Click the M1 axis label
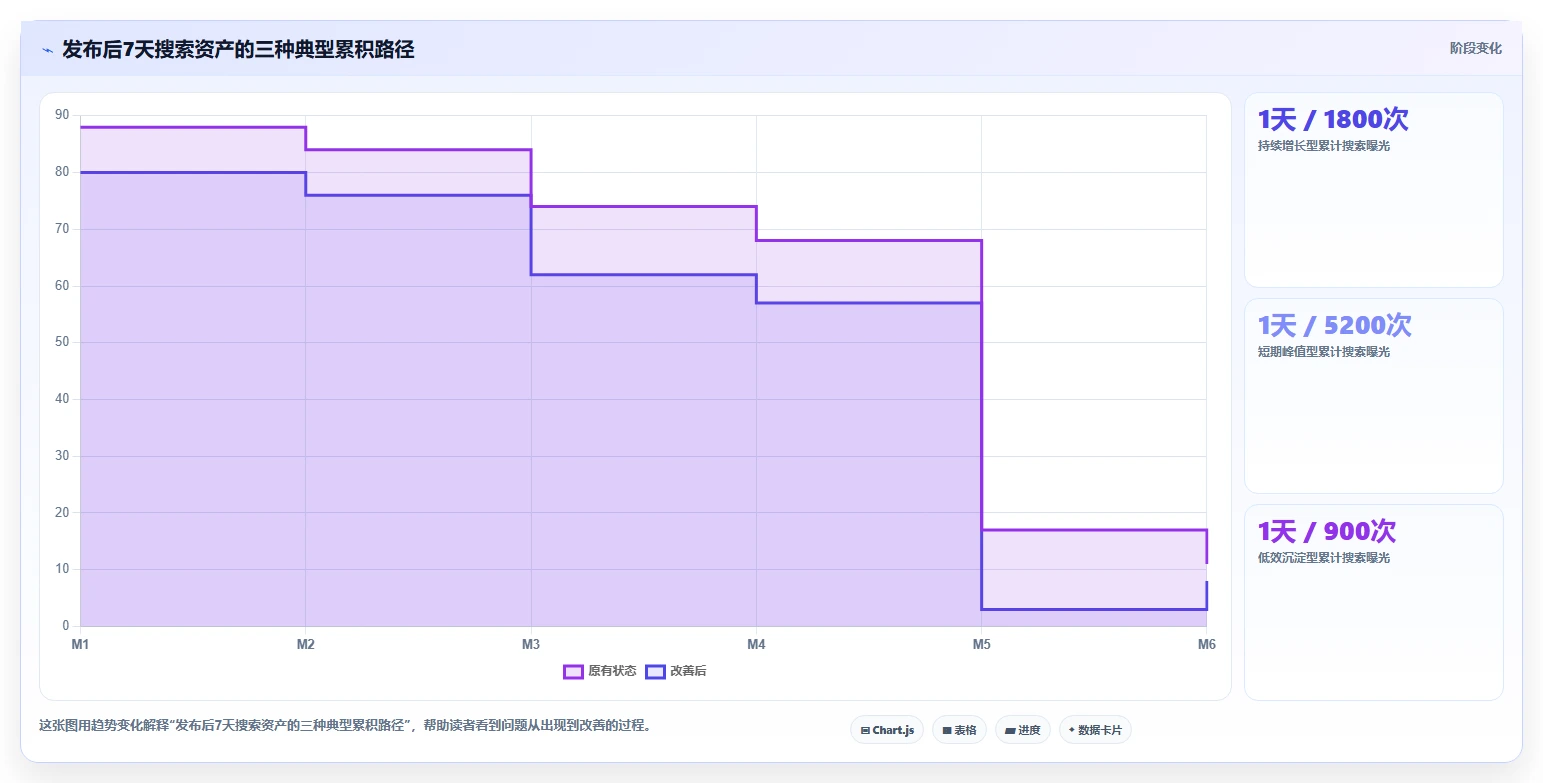Image resolution: width=1543 pixels, height=783 pixels. point(80,644)
